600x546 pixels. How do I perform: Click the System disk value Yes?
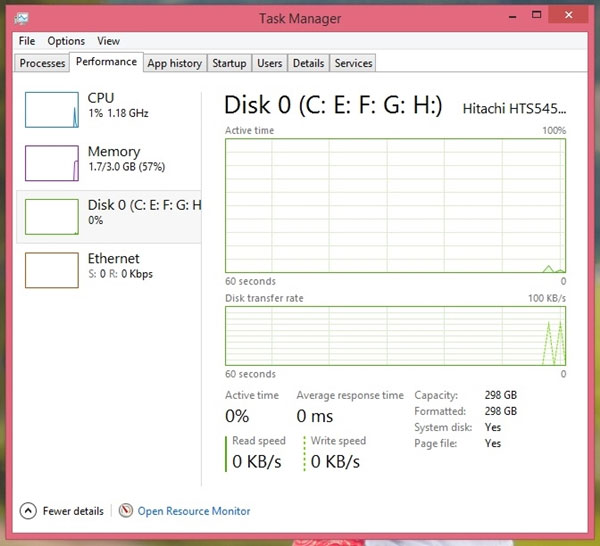click(x=492, y=427)
